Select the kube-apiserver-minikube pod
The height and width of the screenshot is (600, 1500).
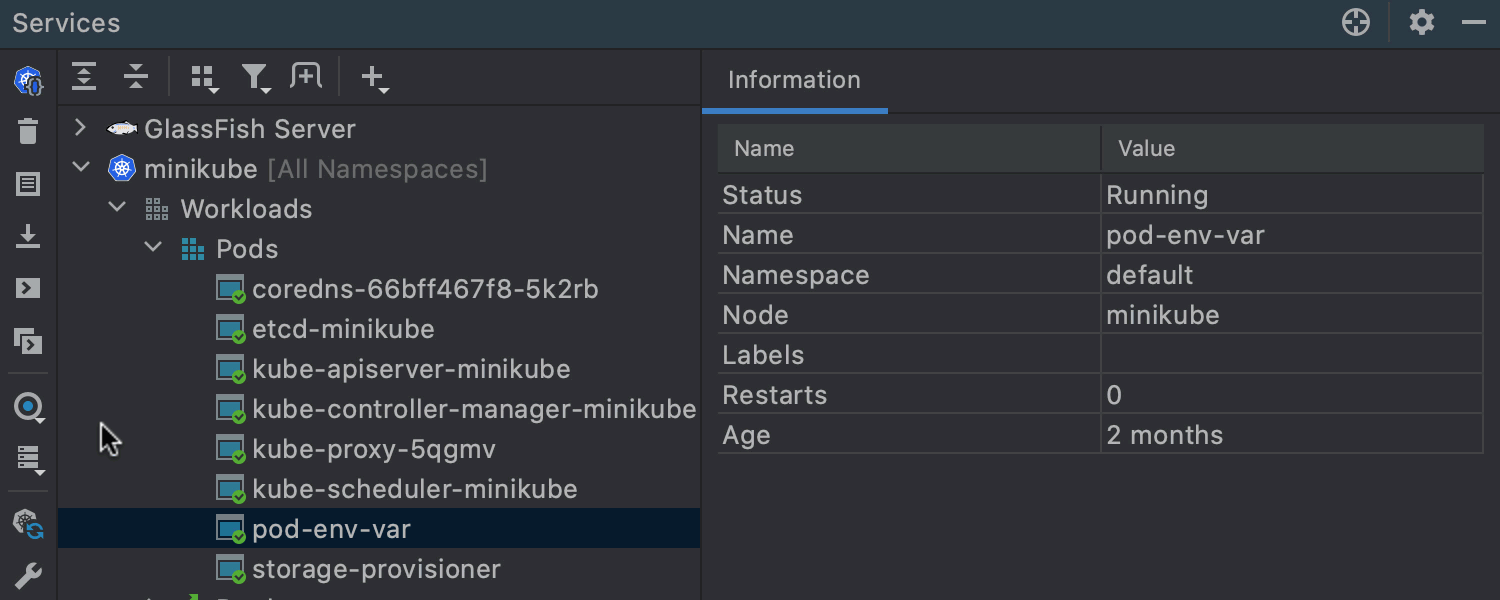tap(411, 369)
